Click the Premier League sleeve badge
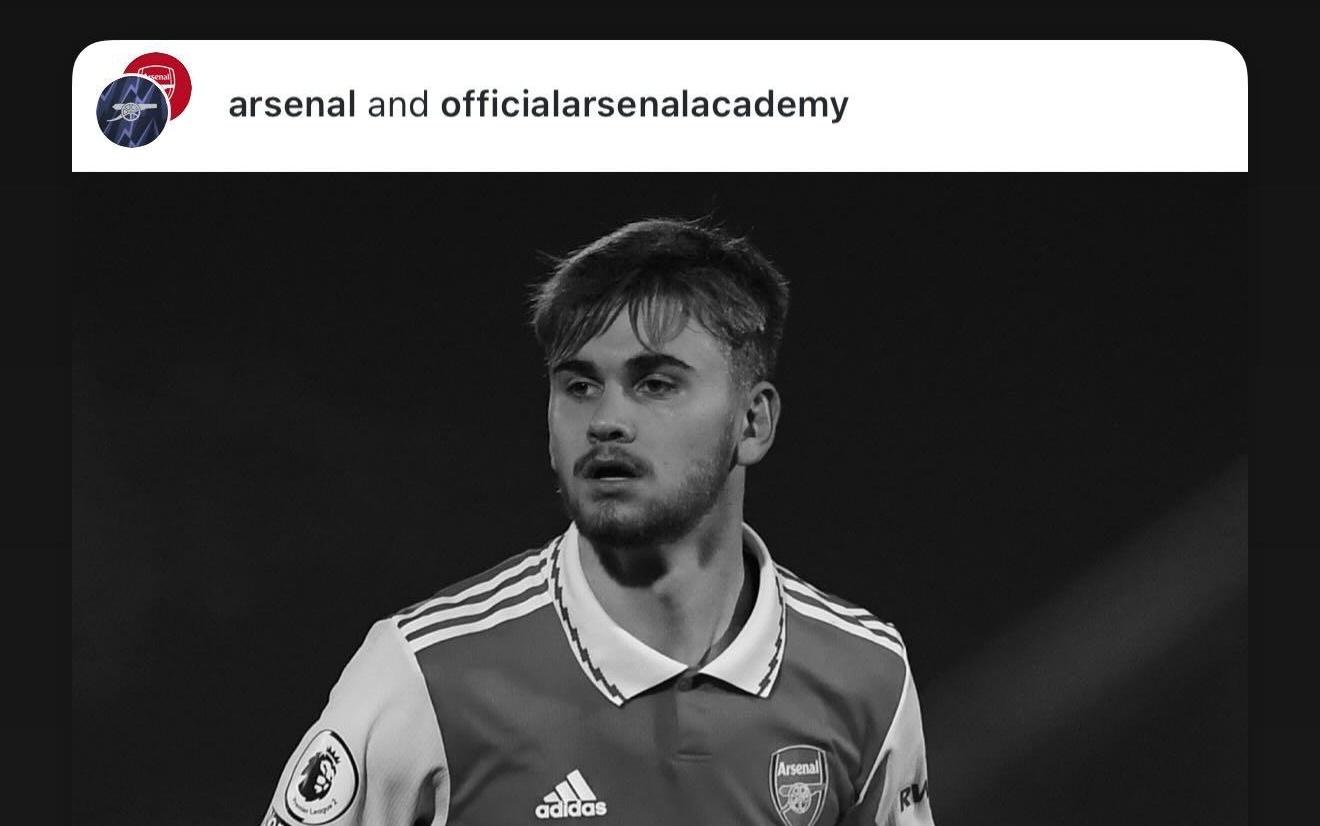The image size is (1320, 826). (320, 777)
